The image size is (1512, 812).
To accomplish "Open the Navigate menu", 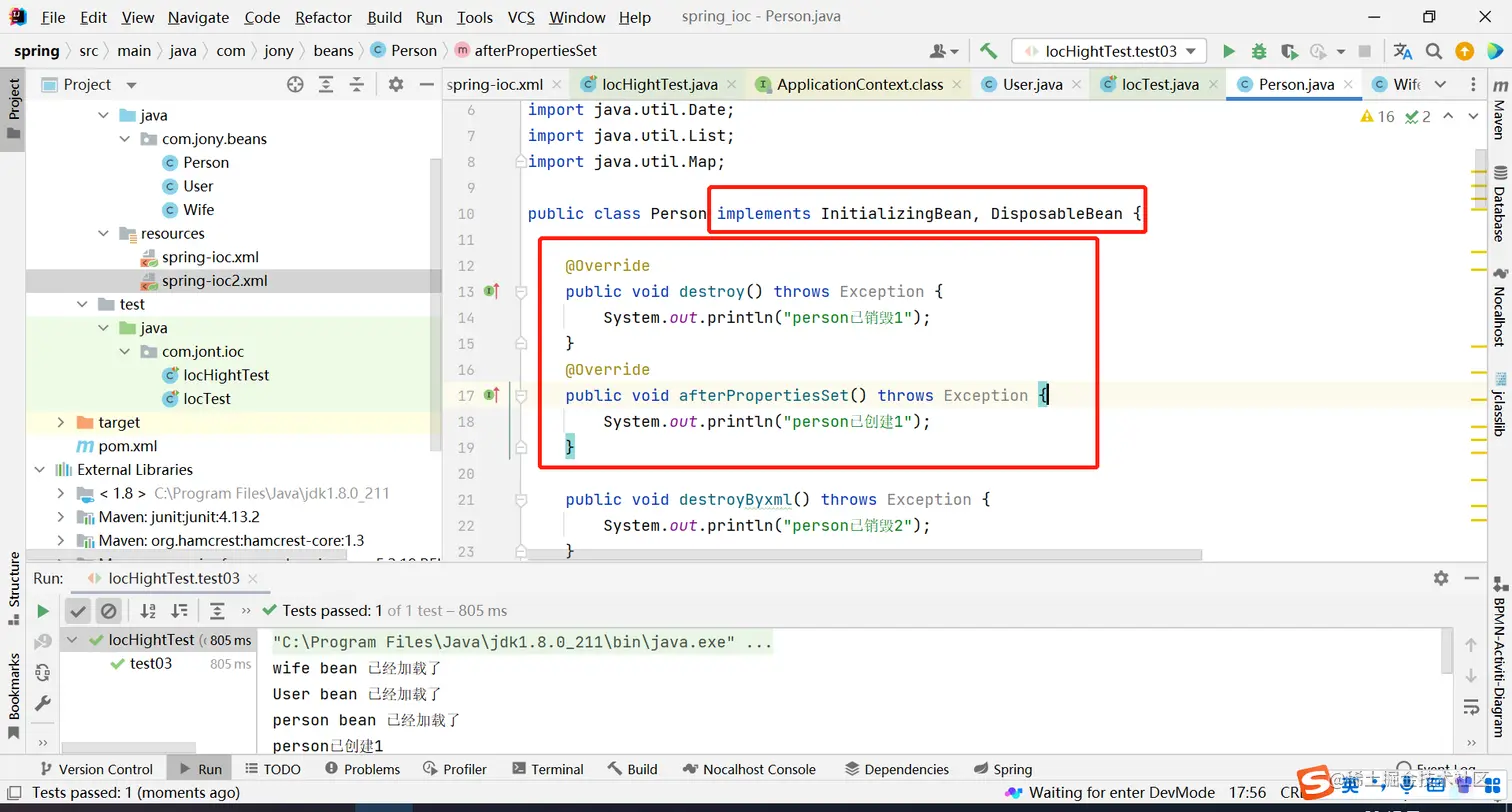I will pyautogui.click(x=198, y=17).
